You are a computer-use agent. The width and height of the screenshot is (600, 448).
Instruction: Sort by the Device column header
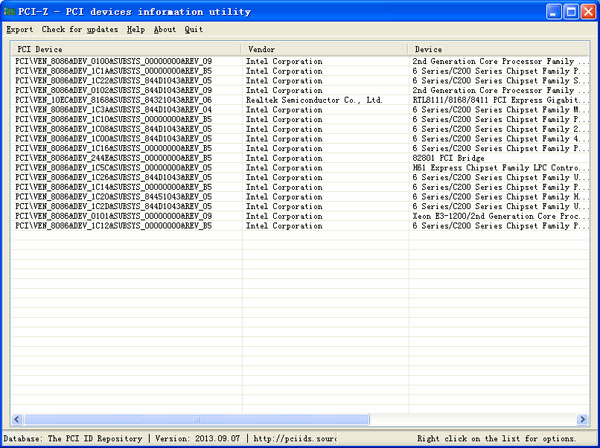click(499, 49)
